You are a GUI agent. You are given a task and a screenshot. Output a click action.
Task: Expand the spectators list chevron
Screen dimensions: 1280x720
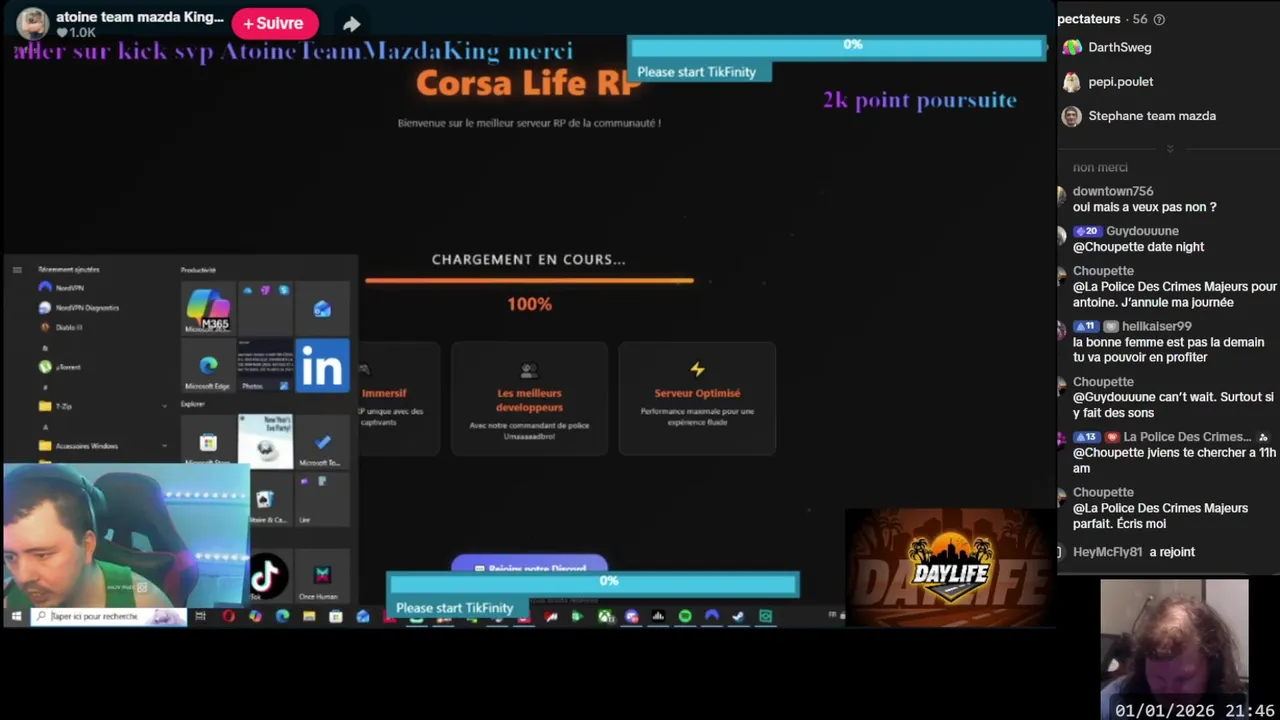pos(1169,149)
